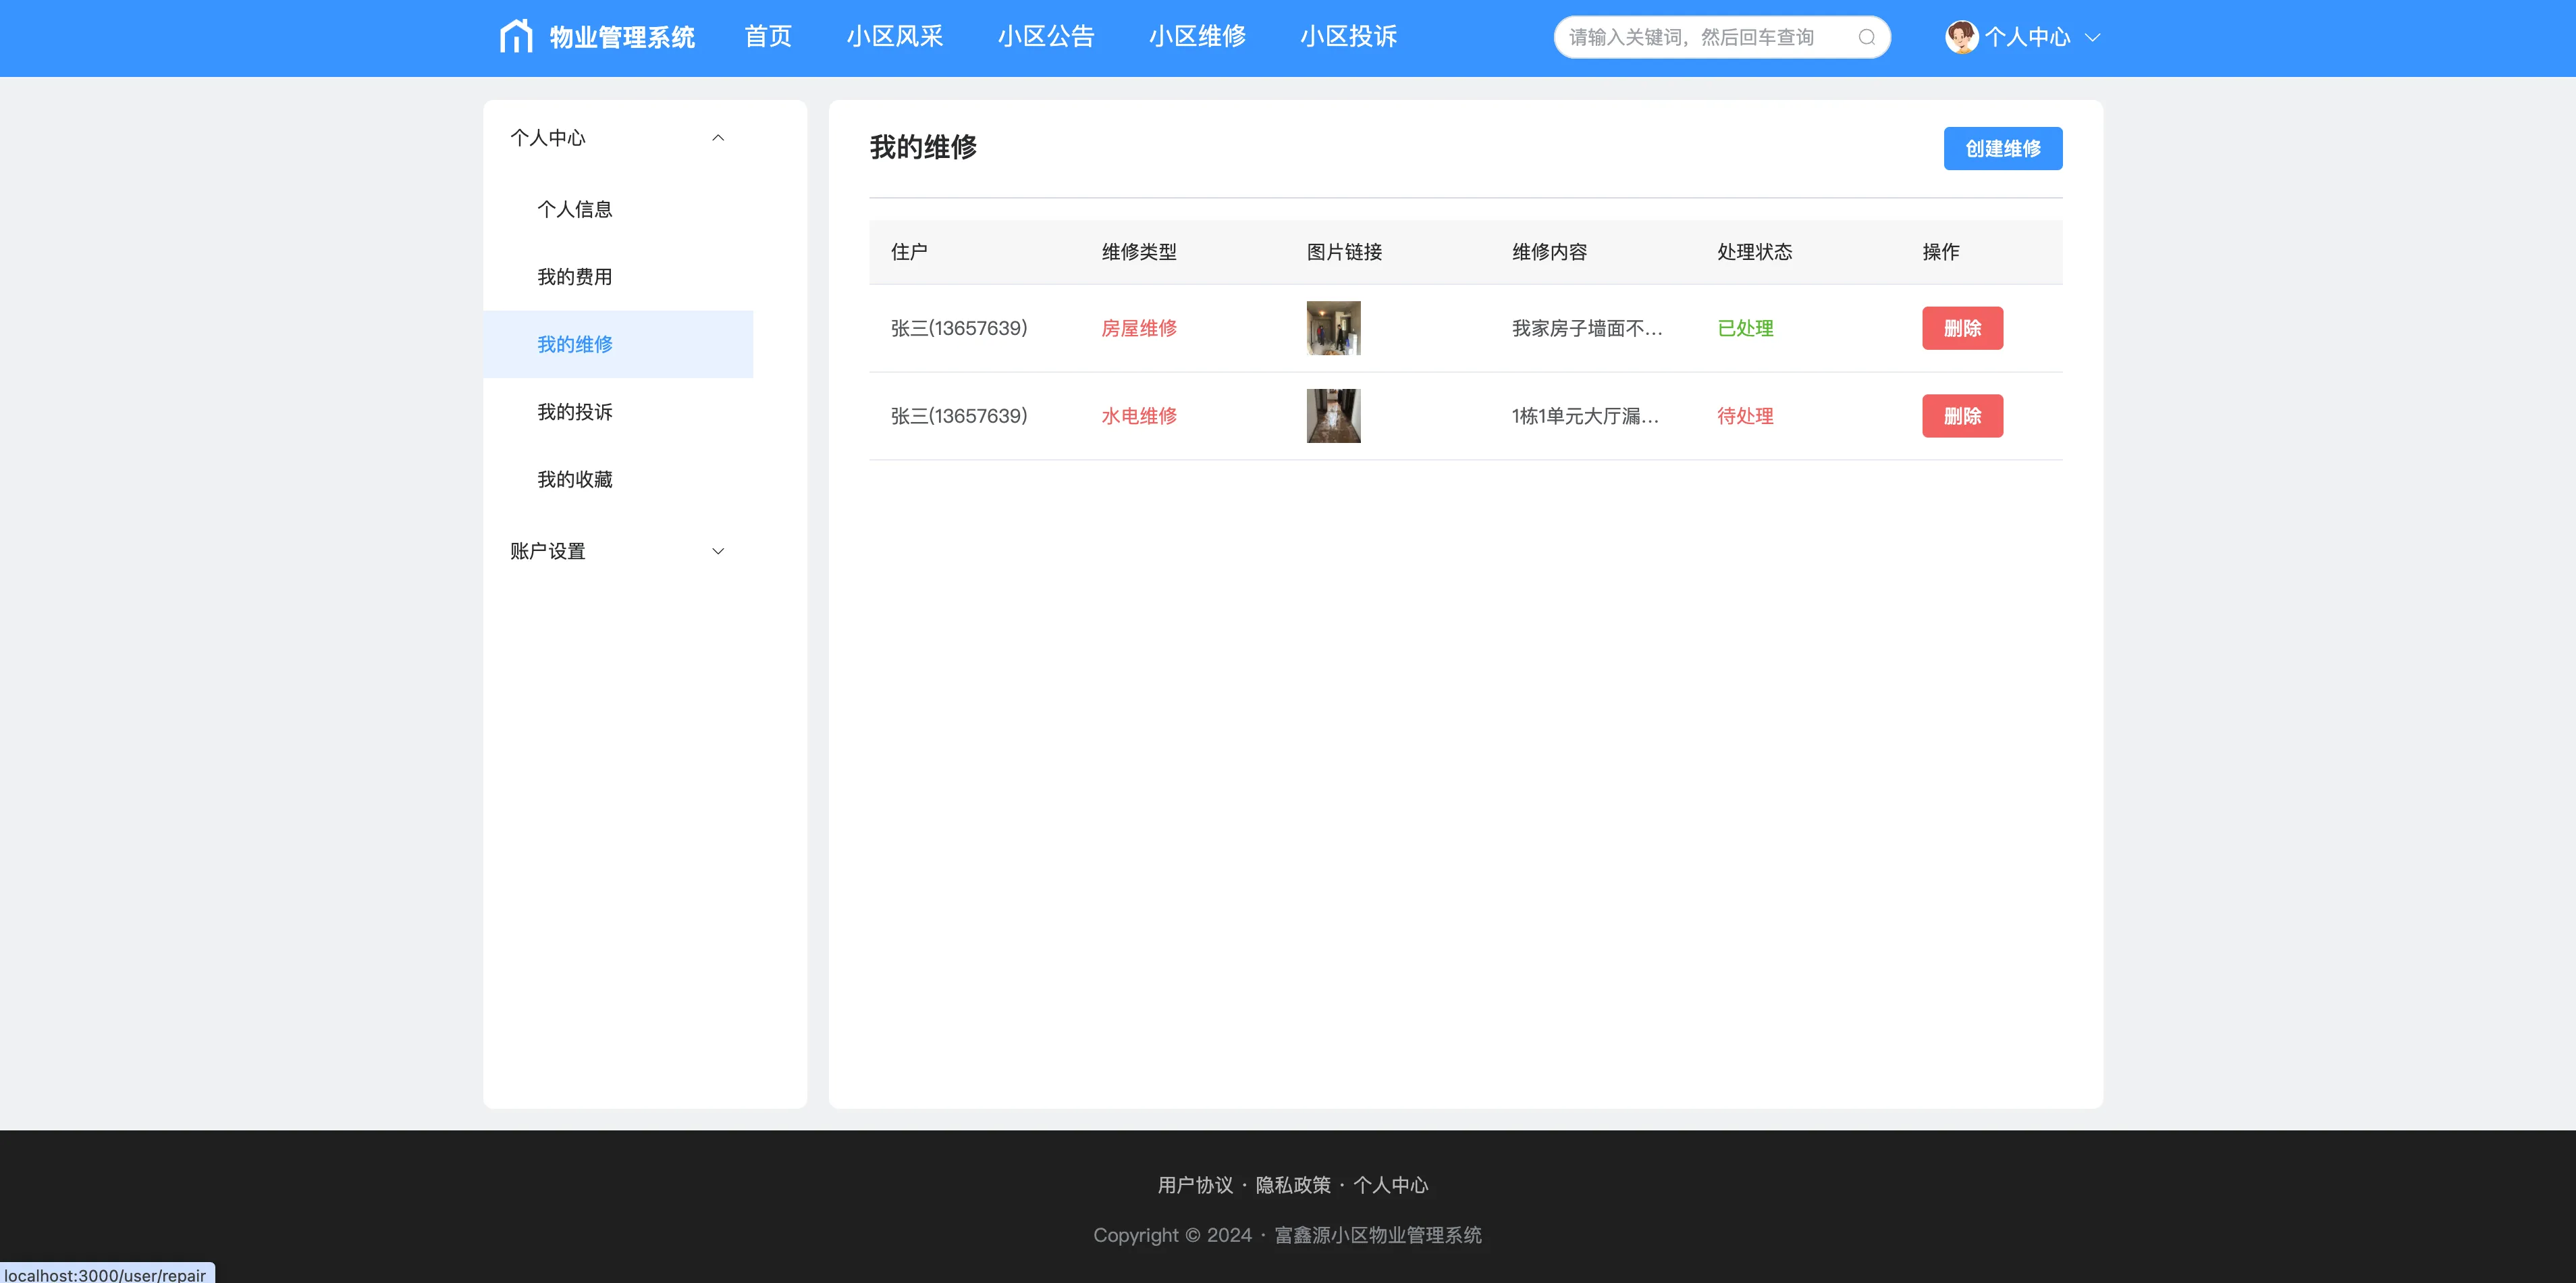Navigate to 小区投诉 in top bar

click(x=1348, y=37)
